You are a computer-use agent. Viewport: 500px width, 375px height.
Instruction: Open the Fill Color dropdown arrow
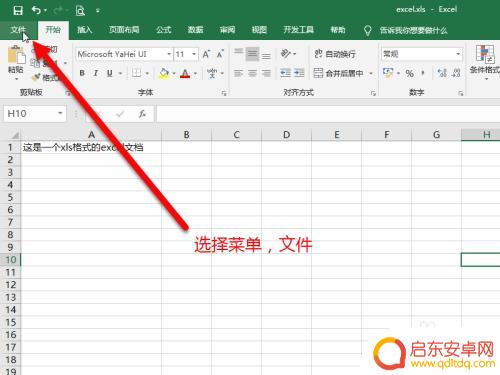click(174, 73)
